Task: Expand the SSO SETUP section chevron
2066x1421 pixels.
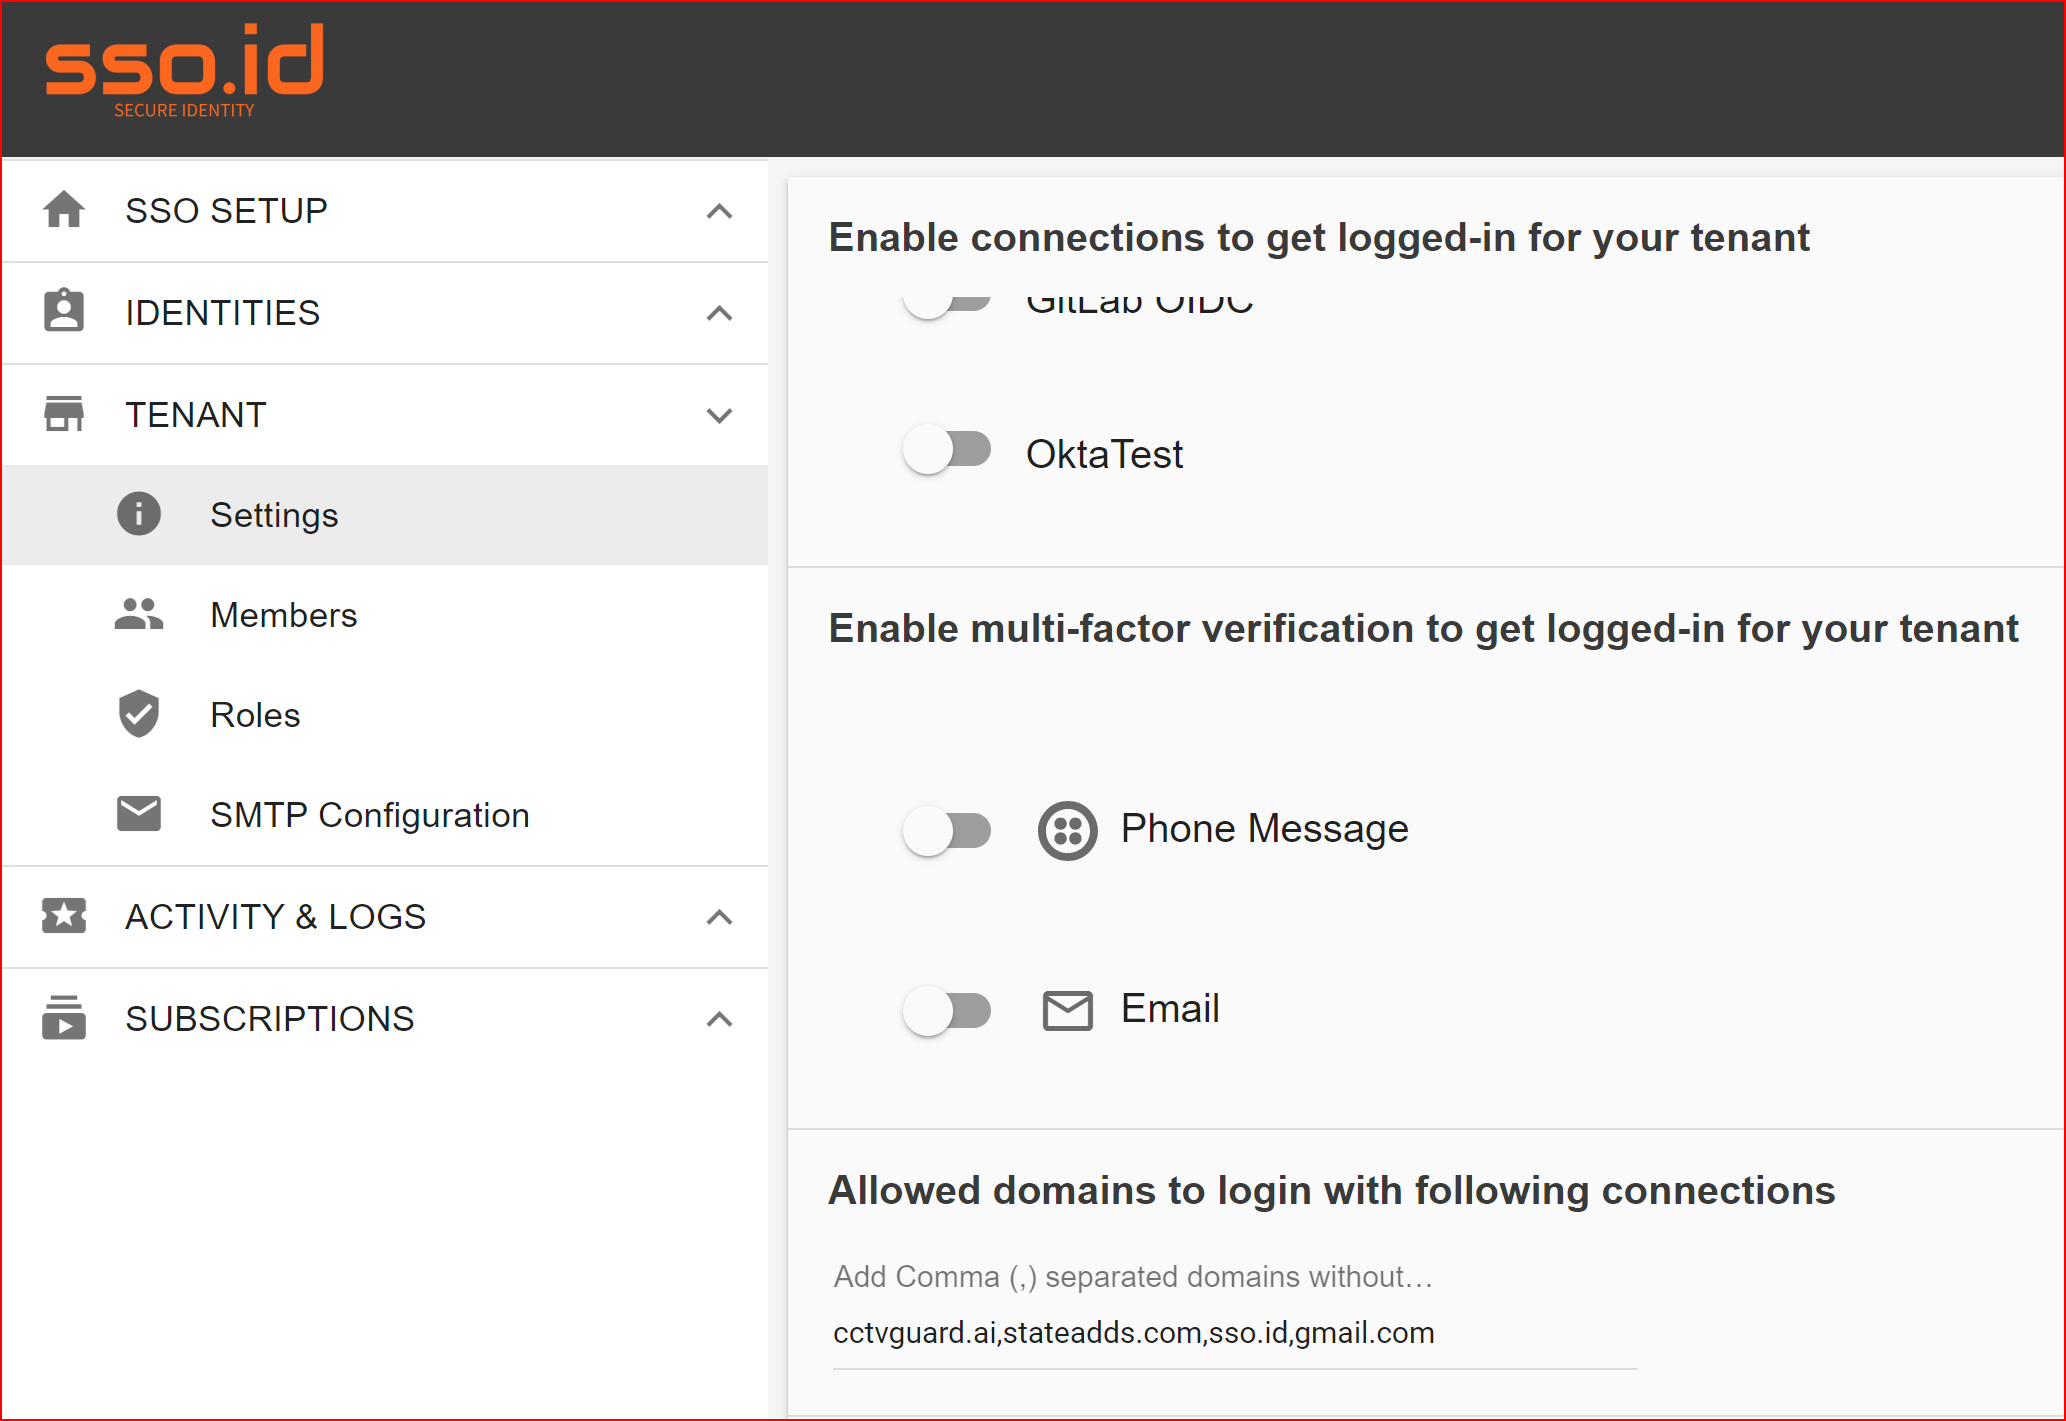Action: point(719,211)
